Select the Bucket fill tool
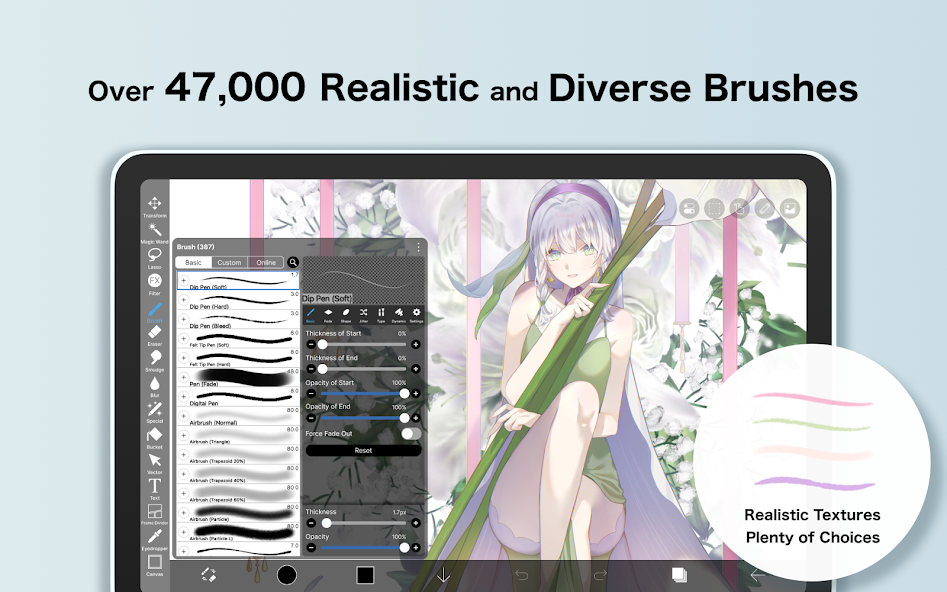The width and height of the screenshot is (947, 592). tap(155, 436)
